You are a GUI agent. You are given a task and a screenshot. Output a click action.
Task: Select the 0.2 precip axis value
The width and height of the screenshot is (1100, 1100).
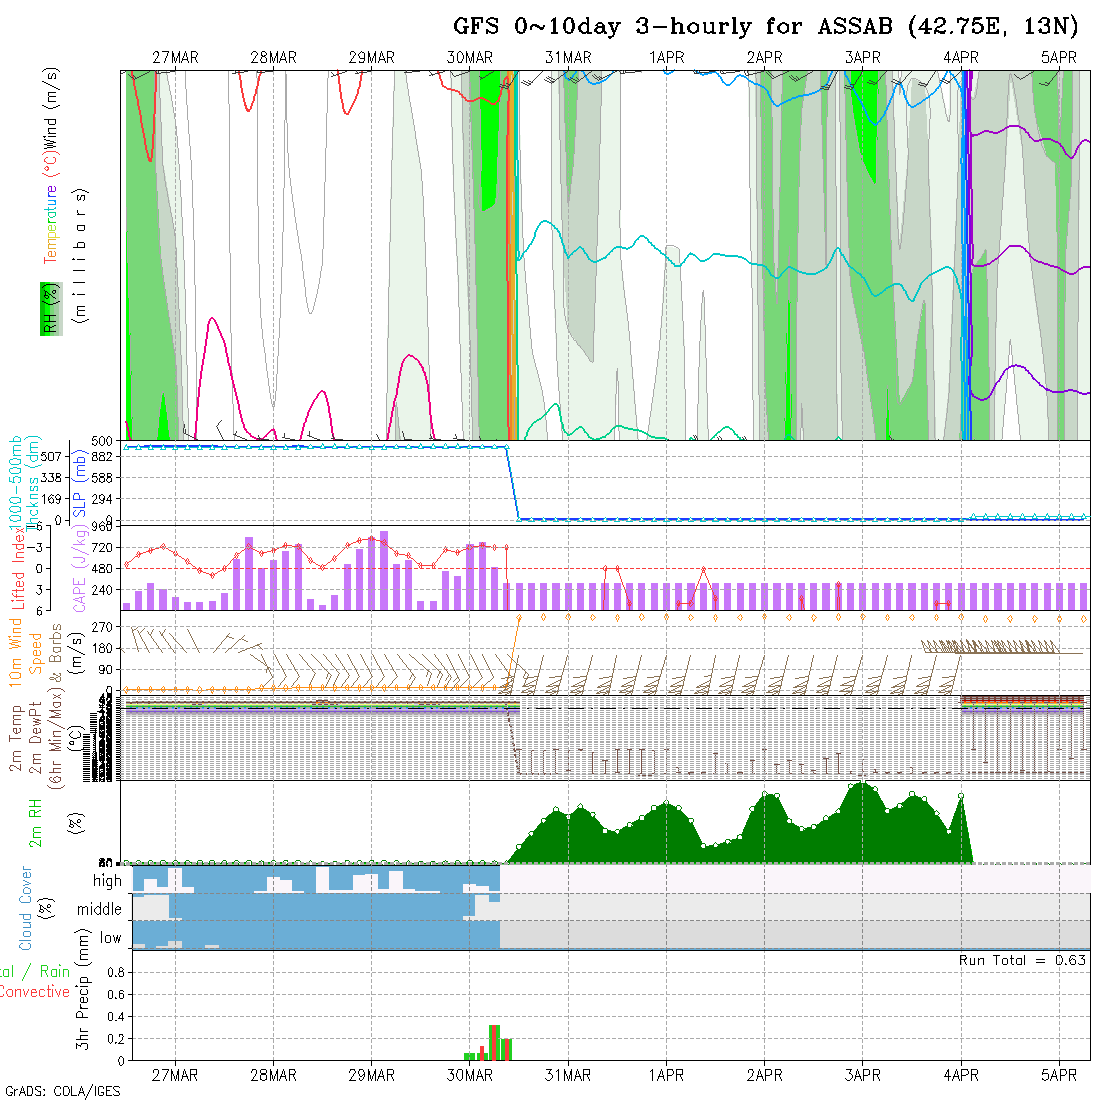(116, 1038)
